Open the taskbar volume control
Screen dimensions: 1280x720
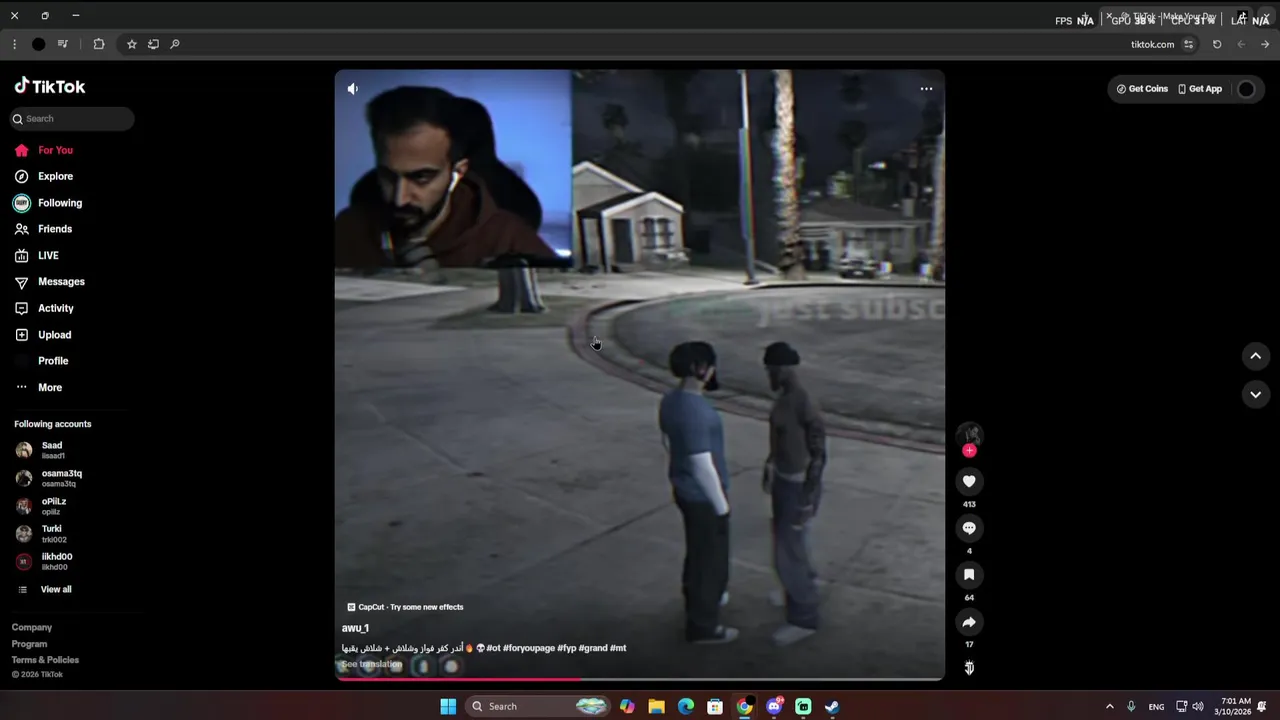1198,707
